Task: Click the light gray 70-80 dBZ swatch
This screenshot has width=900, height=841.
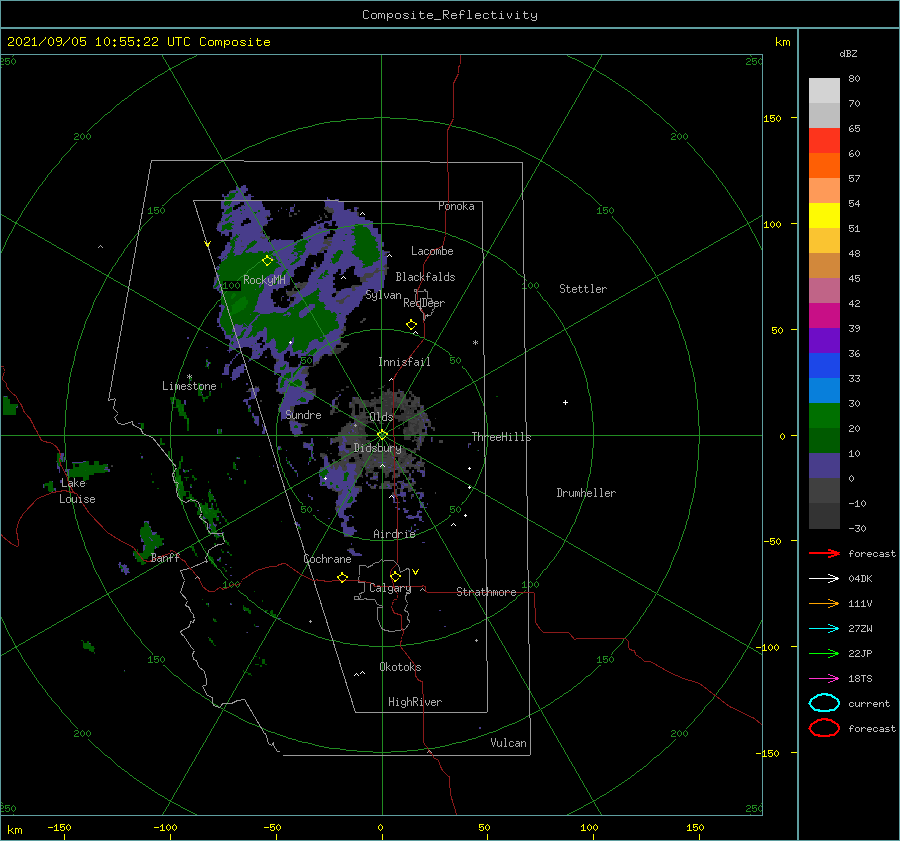Action: [x=824, y=90]
